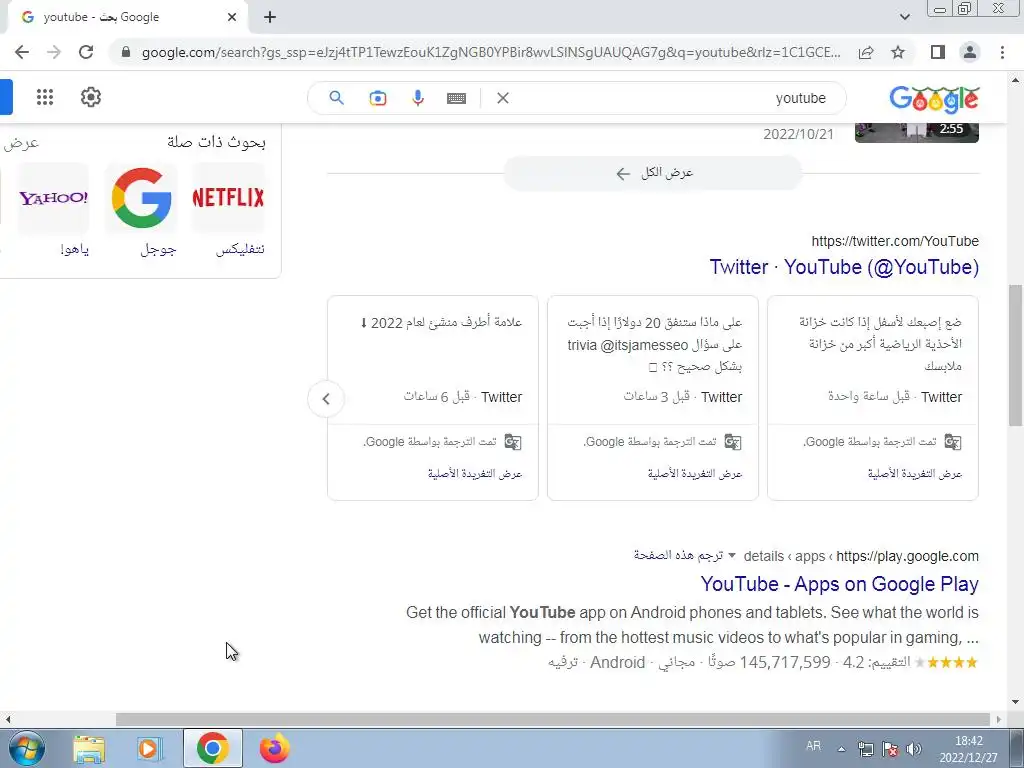Screen dimensions: 1024x768
Task: Search by image with camera icon
Action: pyautogui.click(x=377, y=98)
